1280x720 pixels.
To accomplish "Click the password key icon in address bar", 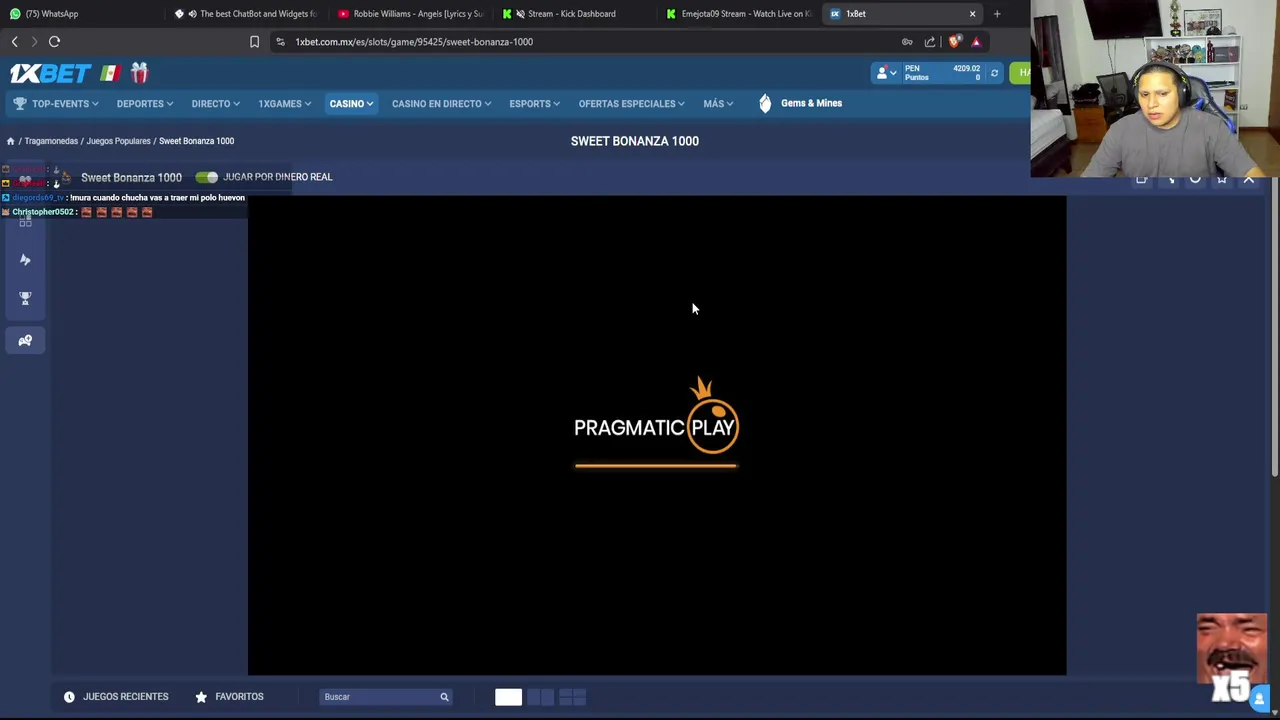I will coord(907,42).
